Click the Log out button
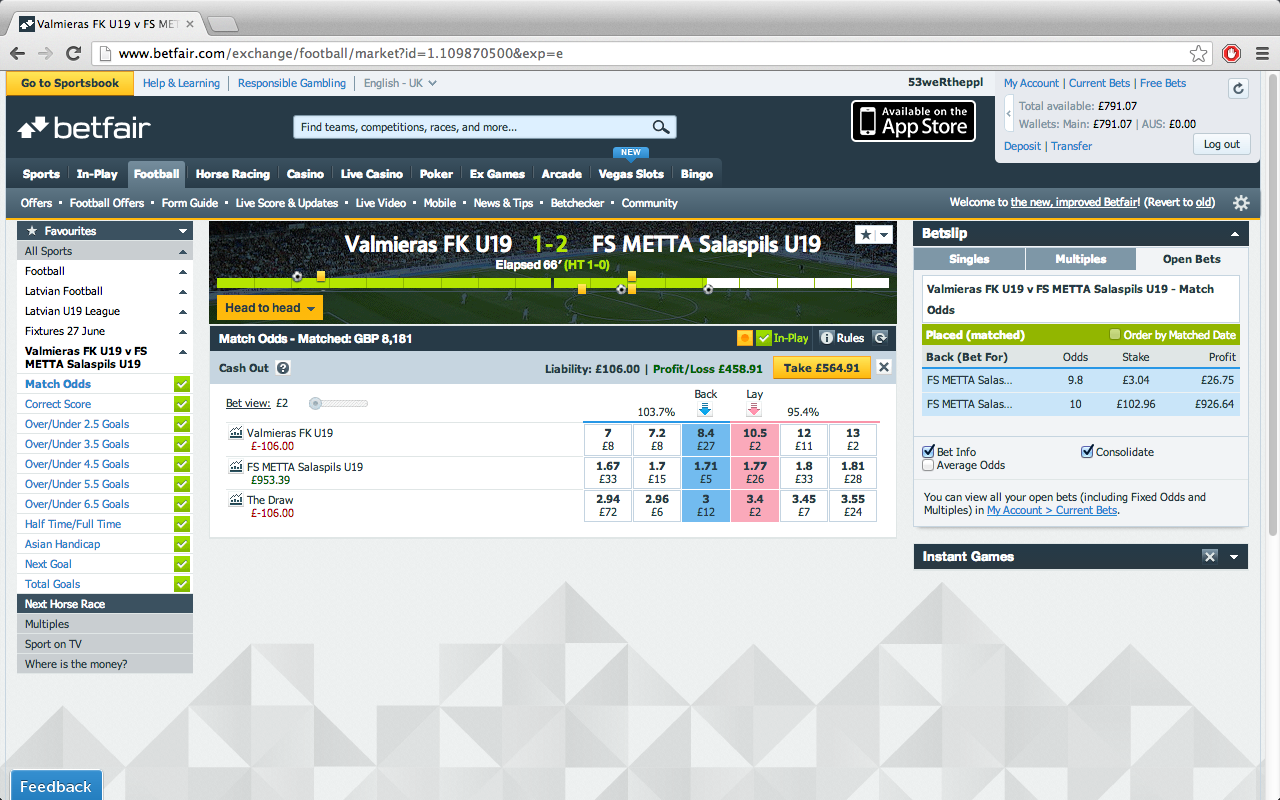Screen dimensions: 1280x800 click(x=1222, y=144)
